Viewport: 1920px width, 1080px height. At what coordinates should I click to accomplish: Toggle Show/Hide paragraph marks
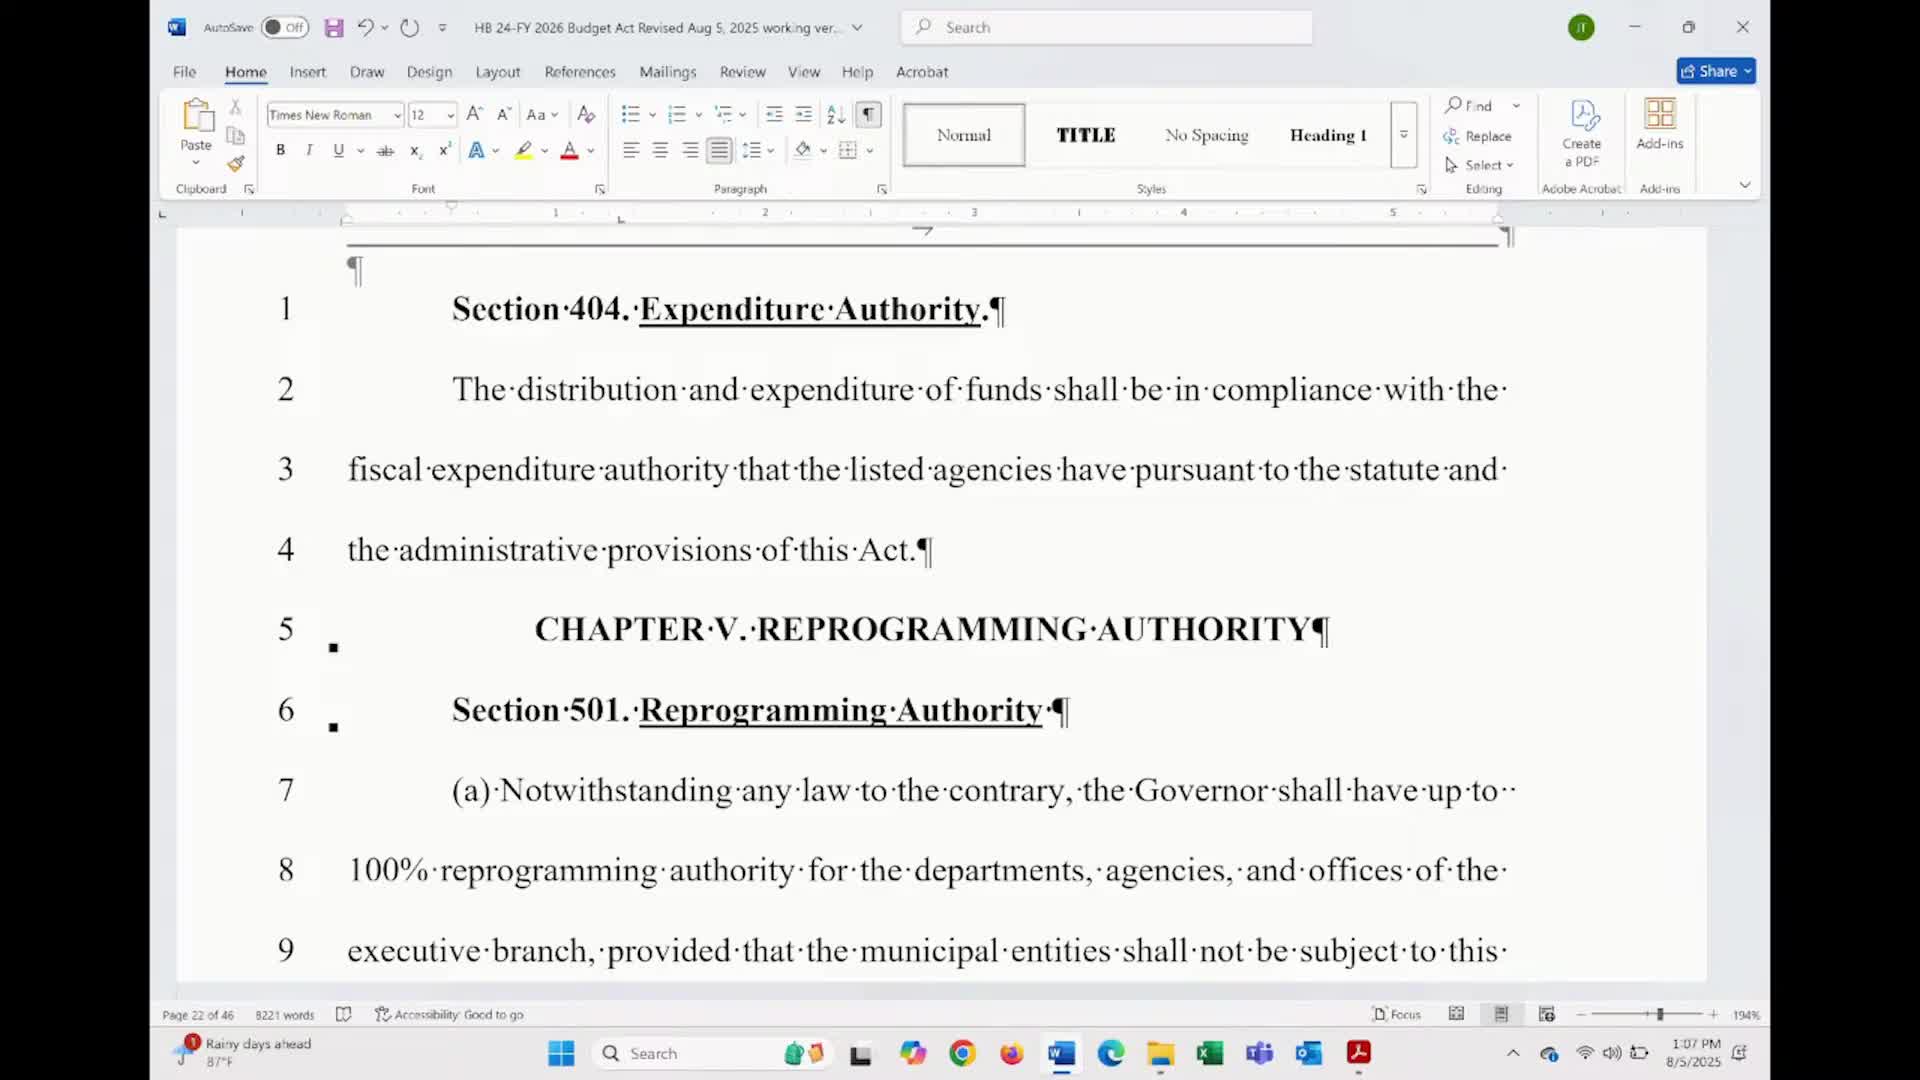coord(869,114)
